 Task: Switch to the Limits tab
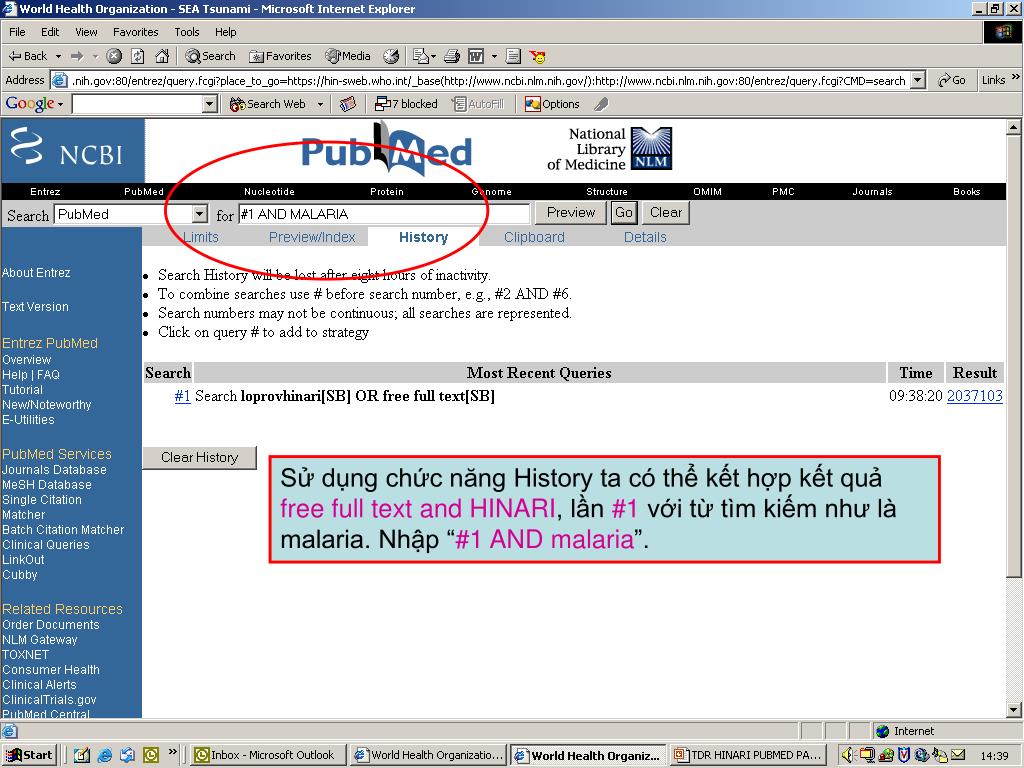200,237
